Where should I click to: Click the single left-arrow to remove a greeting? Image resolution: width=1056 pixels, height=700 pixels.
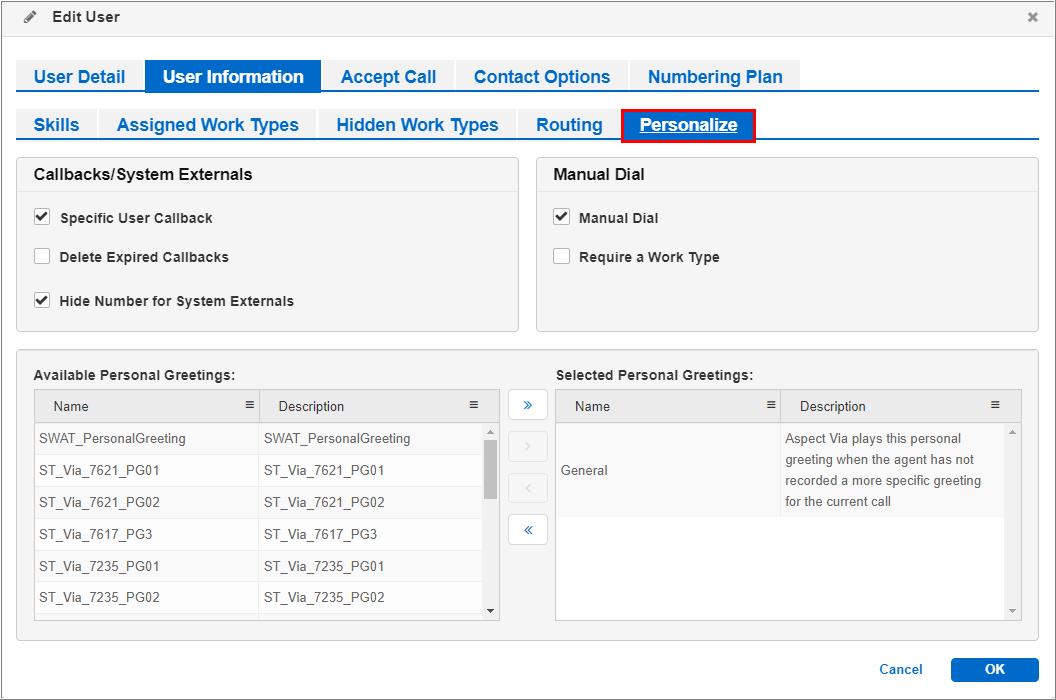pyautogui.click(x=527, y=488)
